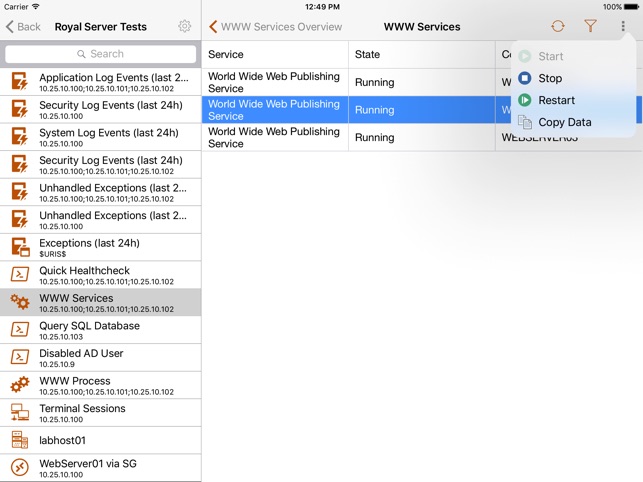Click the WWW Process gears icon
Viewport: 643px width, 482px height.
(20, 384)
